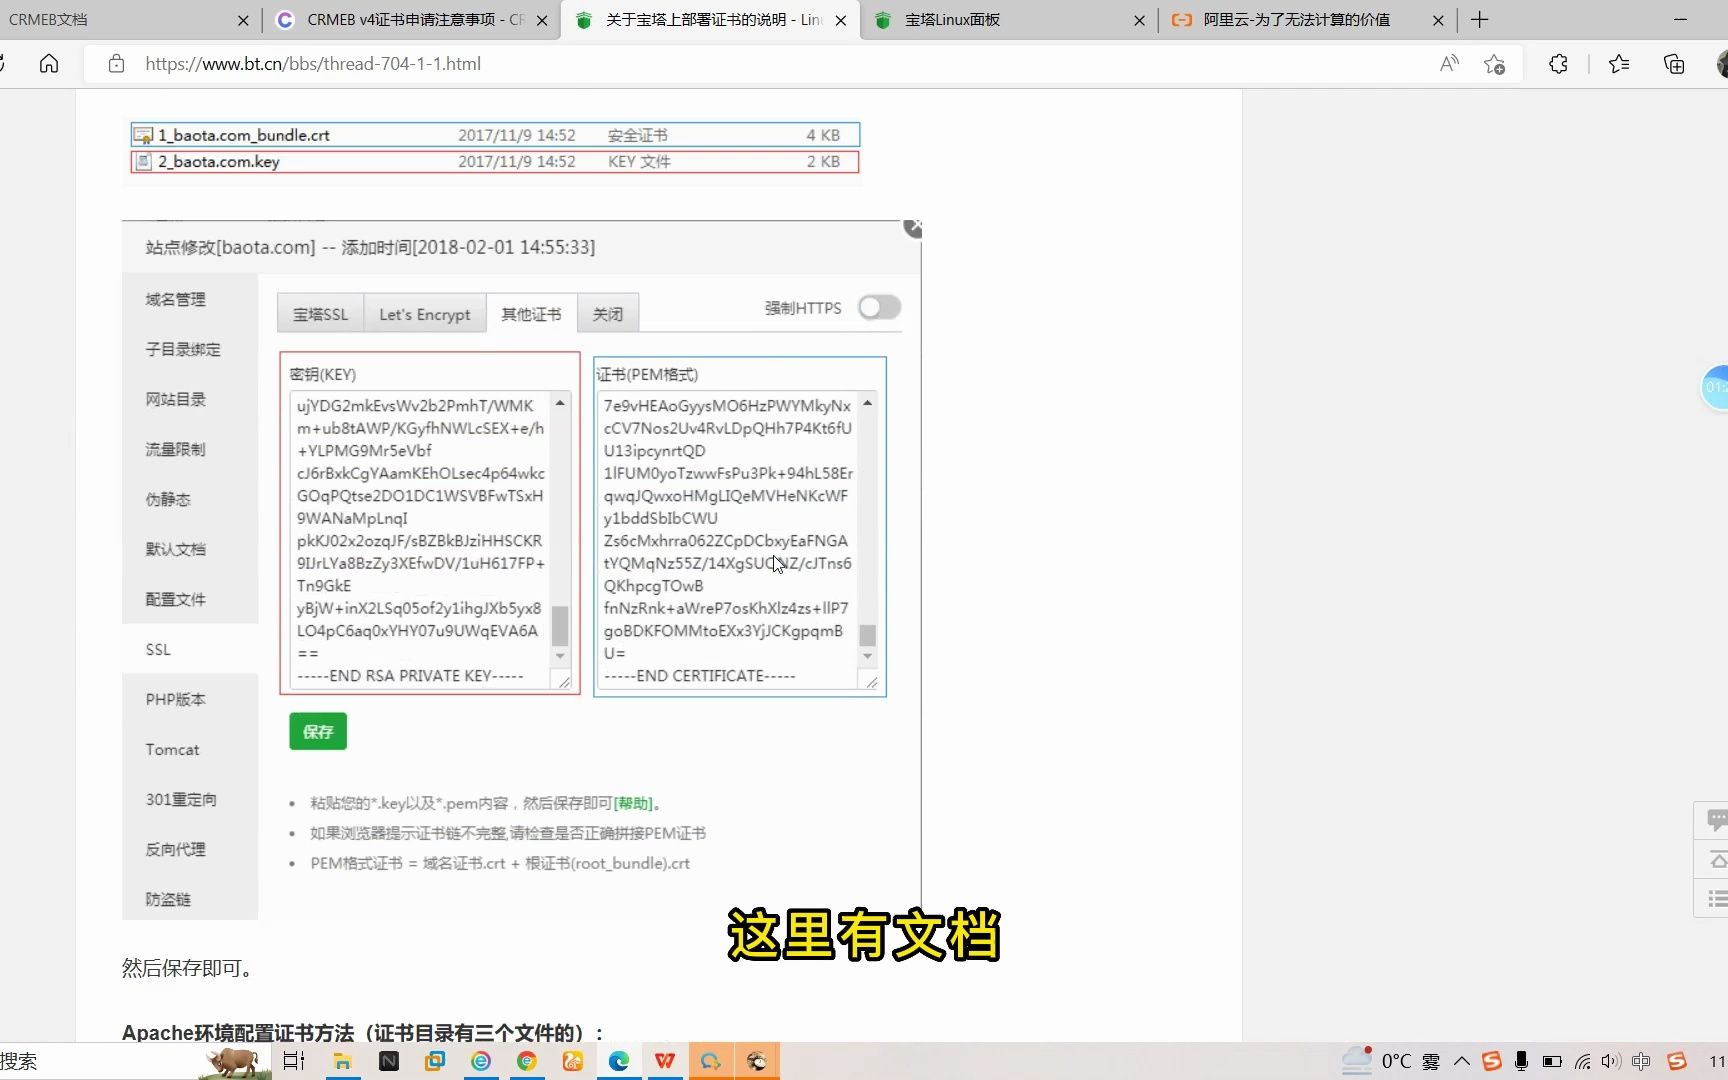Open the browser Extensions puzzle icon
Screen dimensions: 1728x1080
pyautogui.click(x=1558, y=64)
